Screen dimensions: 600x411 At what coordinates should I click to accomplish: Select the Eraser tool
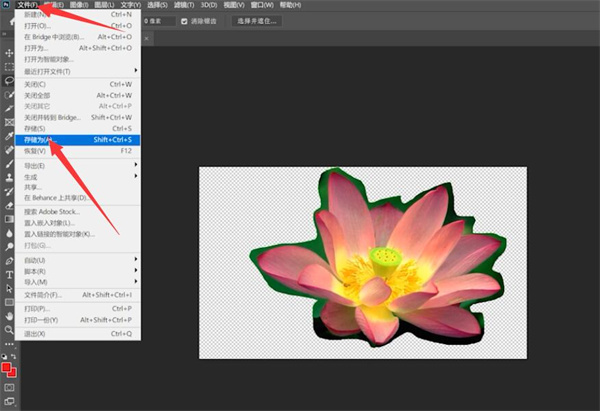click(9, 204)
